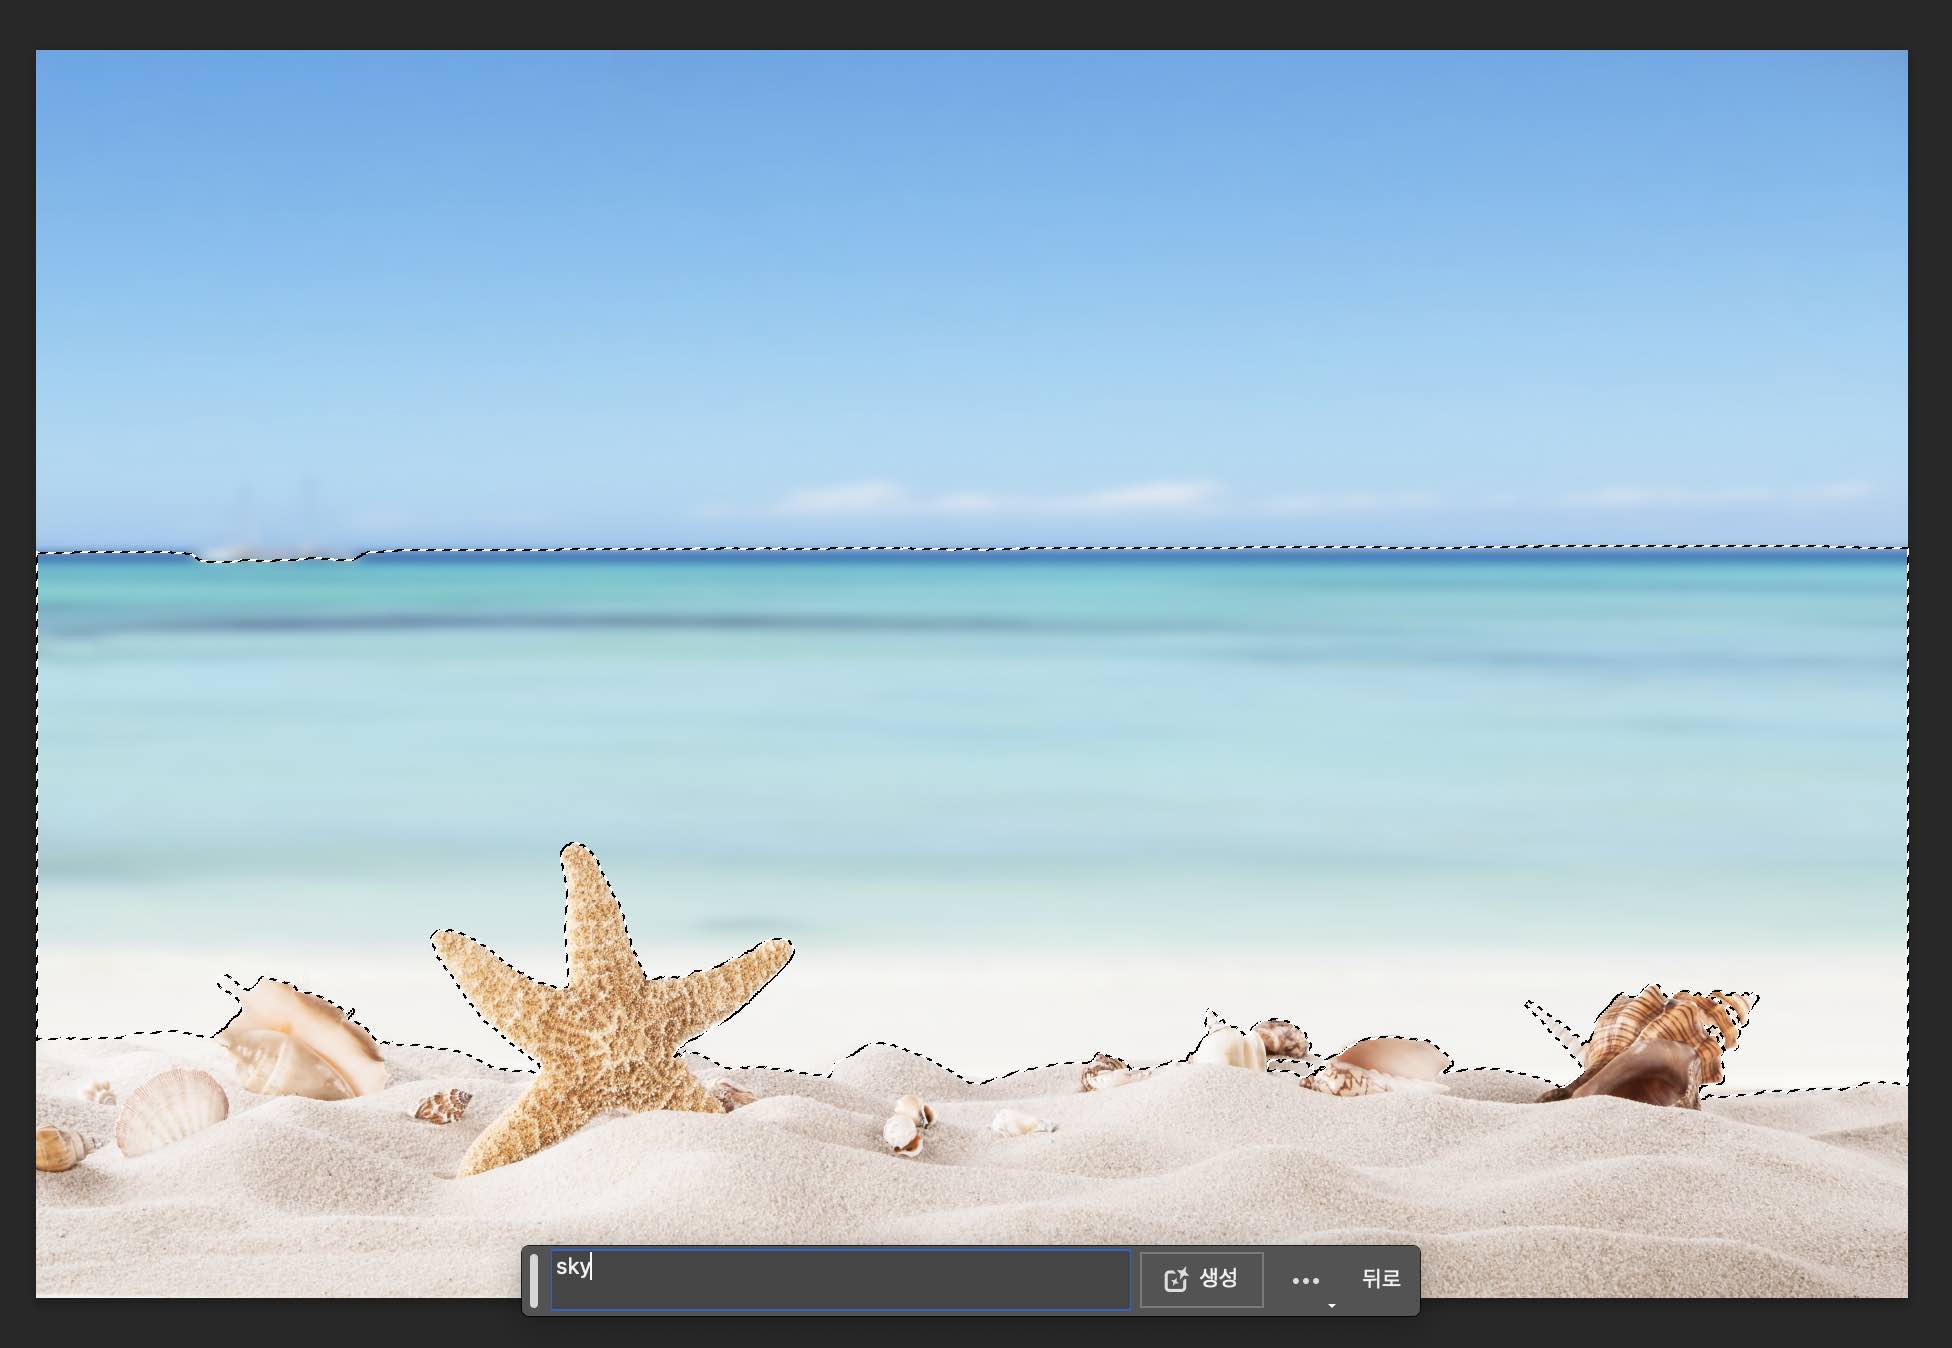The image size is (1952, 1348).
Task: Click the 생성 (Generate) button
Action: point(1201,1279)
